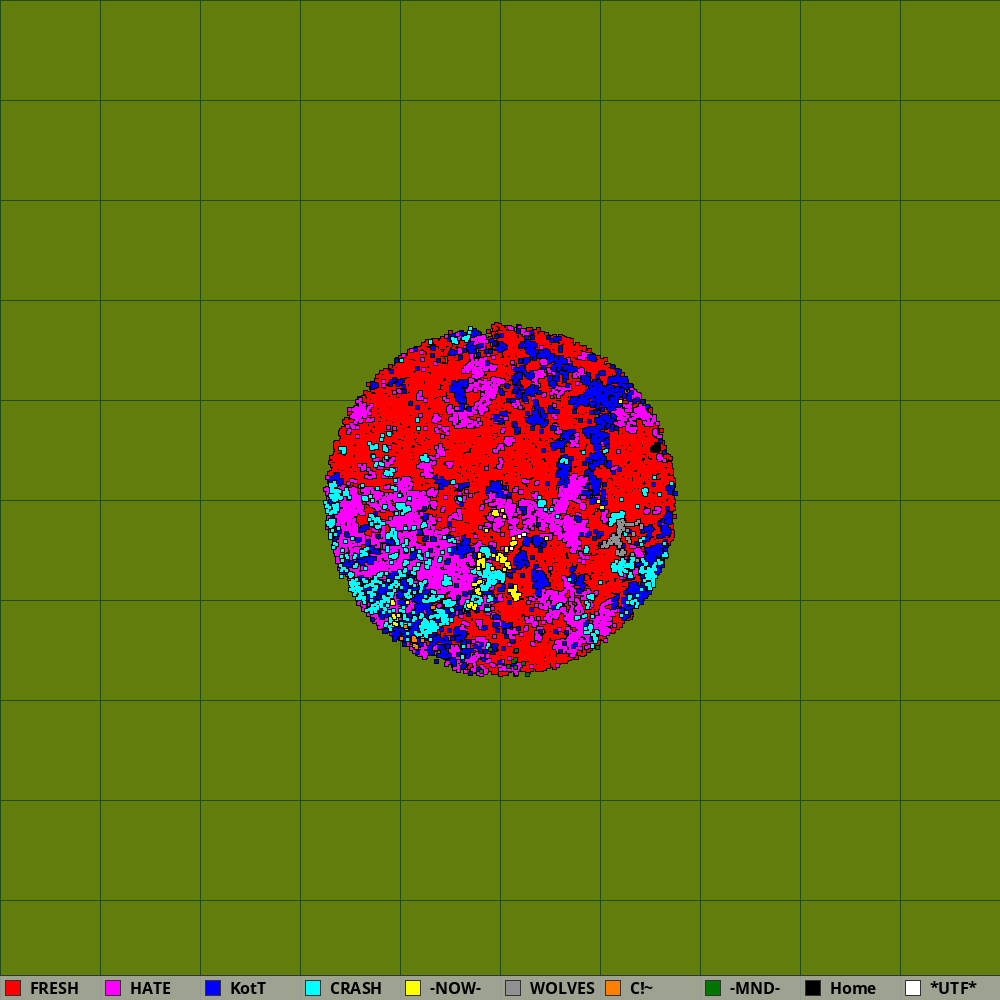Click the white *UTF* legend swatch

[913, 988]
